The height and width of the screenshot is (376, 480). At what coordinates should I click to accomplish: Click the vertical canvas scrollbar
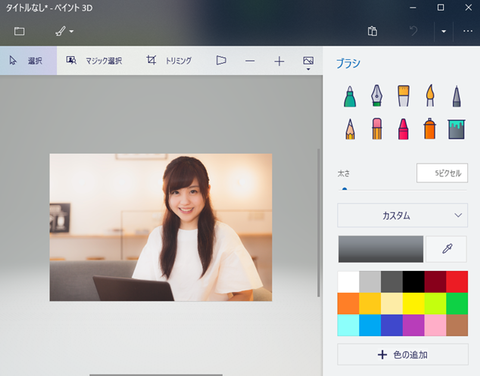(x=319, y=223)
